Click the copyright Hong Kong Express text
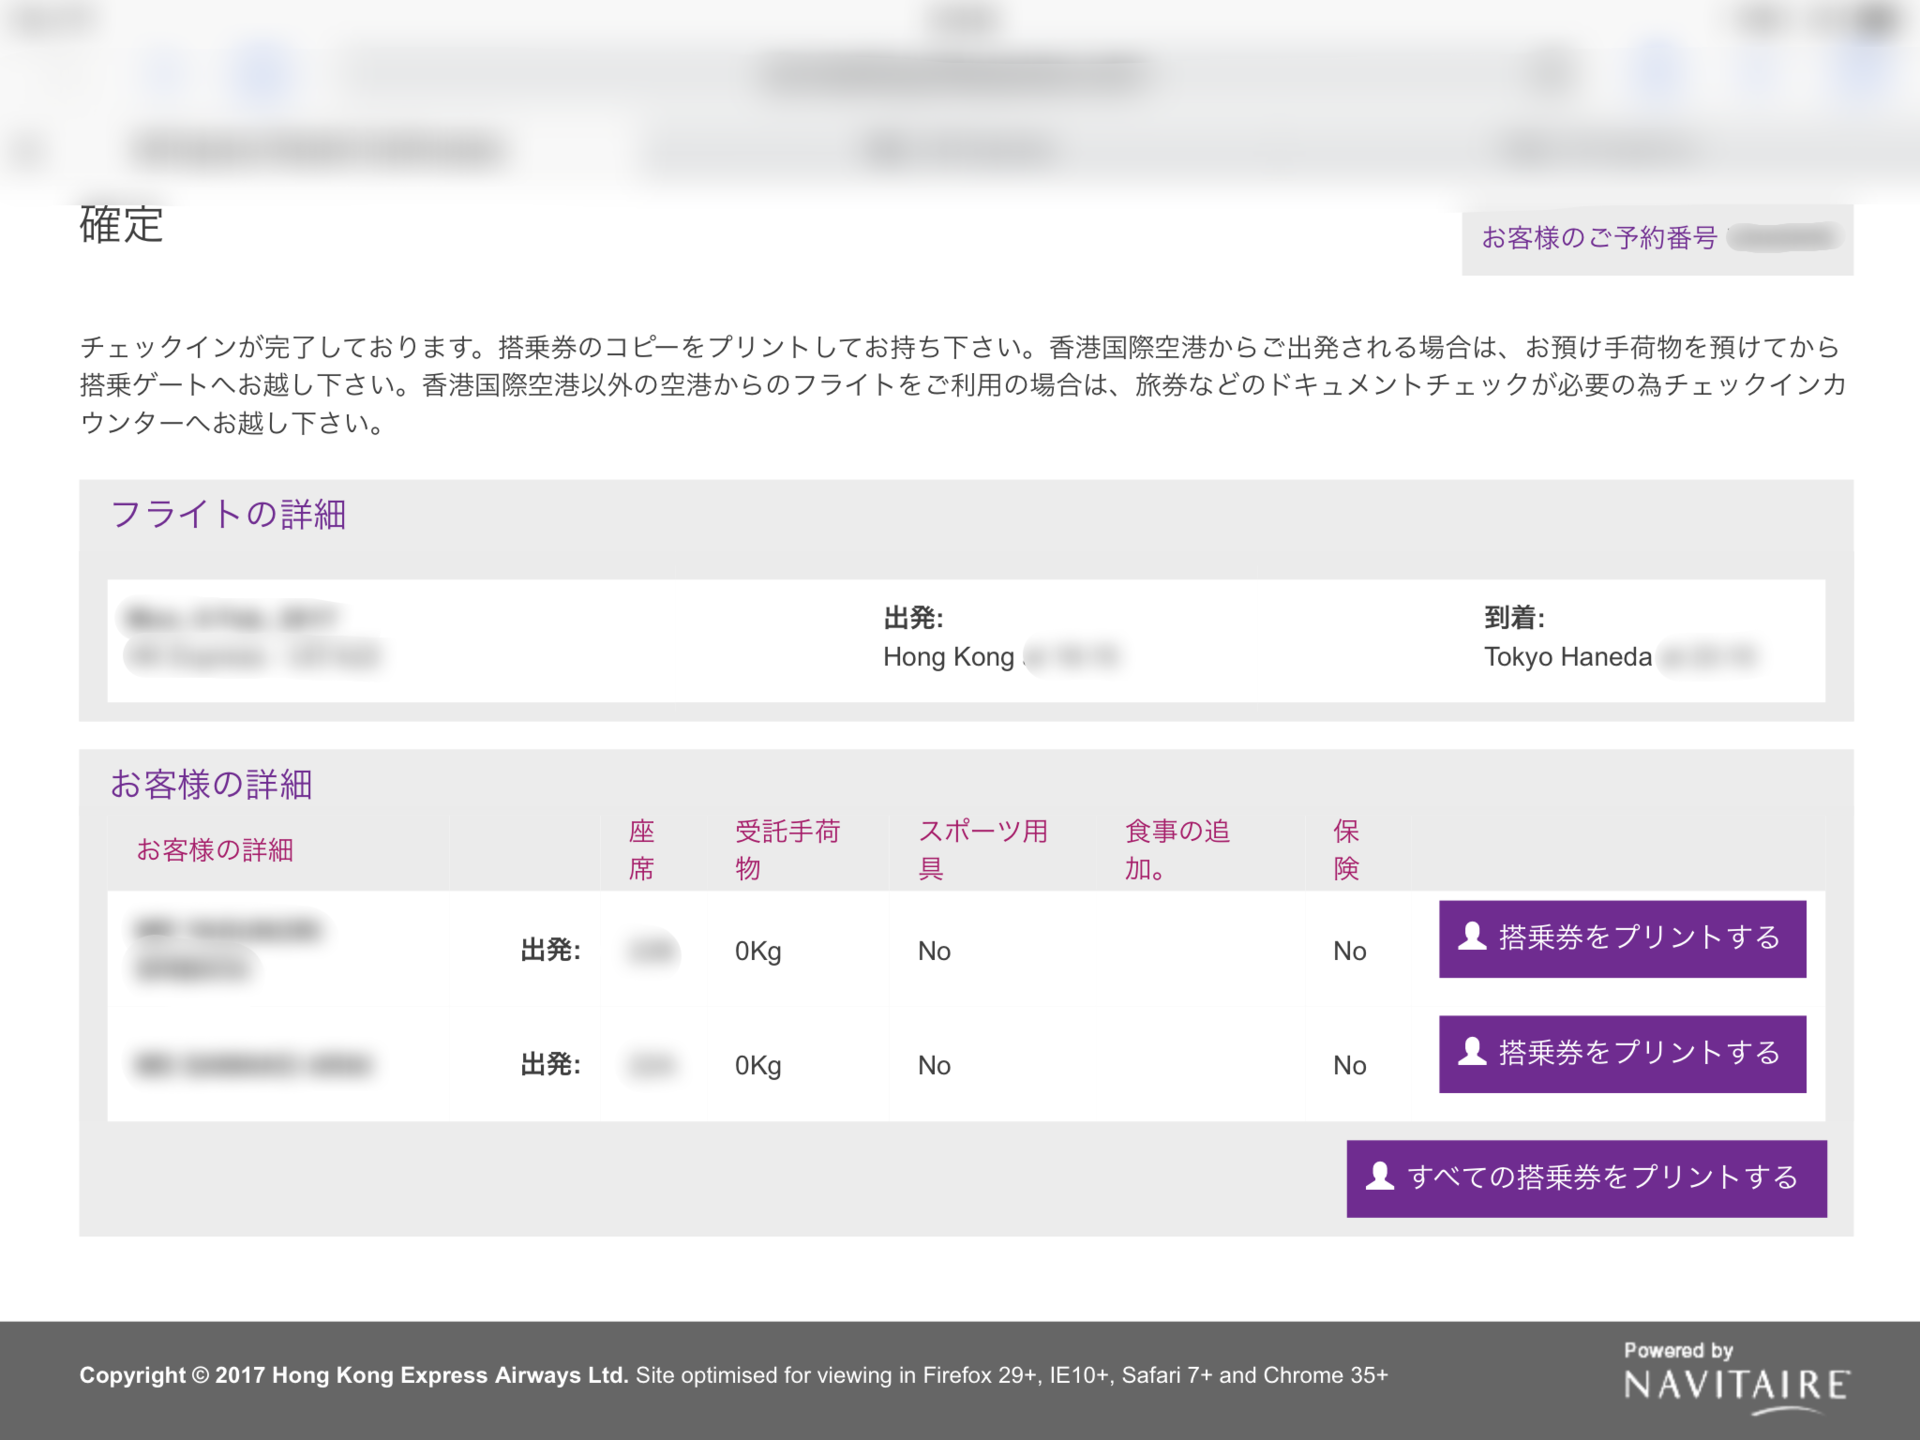Screen dimensions: 1920x1440 click(353, 1375)
